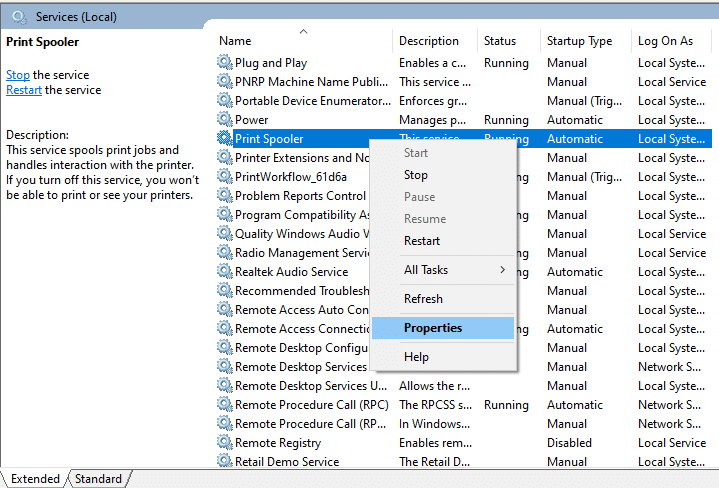Click the Realtek Audio Service gear icon
The image size is (719, 488).
tap(224, 272)
